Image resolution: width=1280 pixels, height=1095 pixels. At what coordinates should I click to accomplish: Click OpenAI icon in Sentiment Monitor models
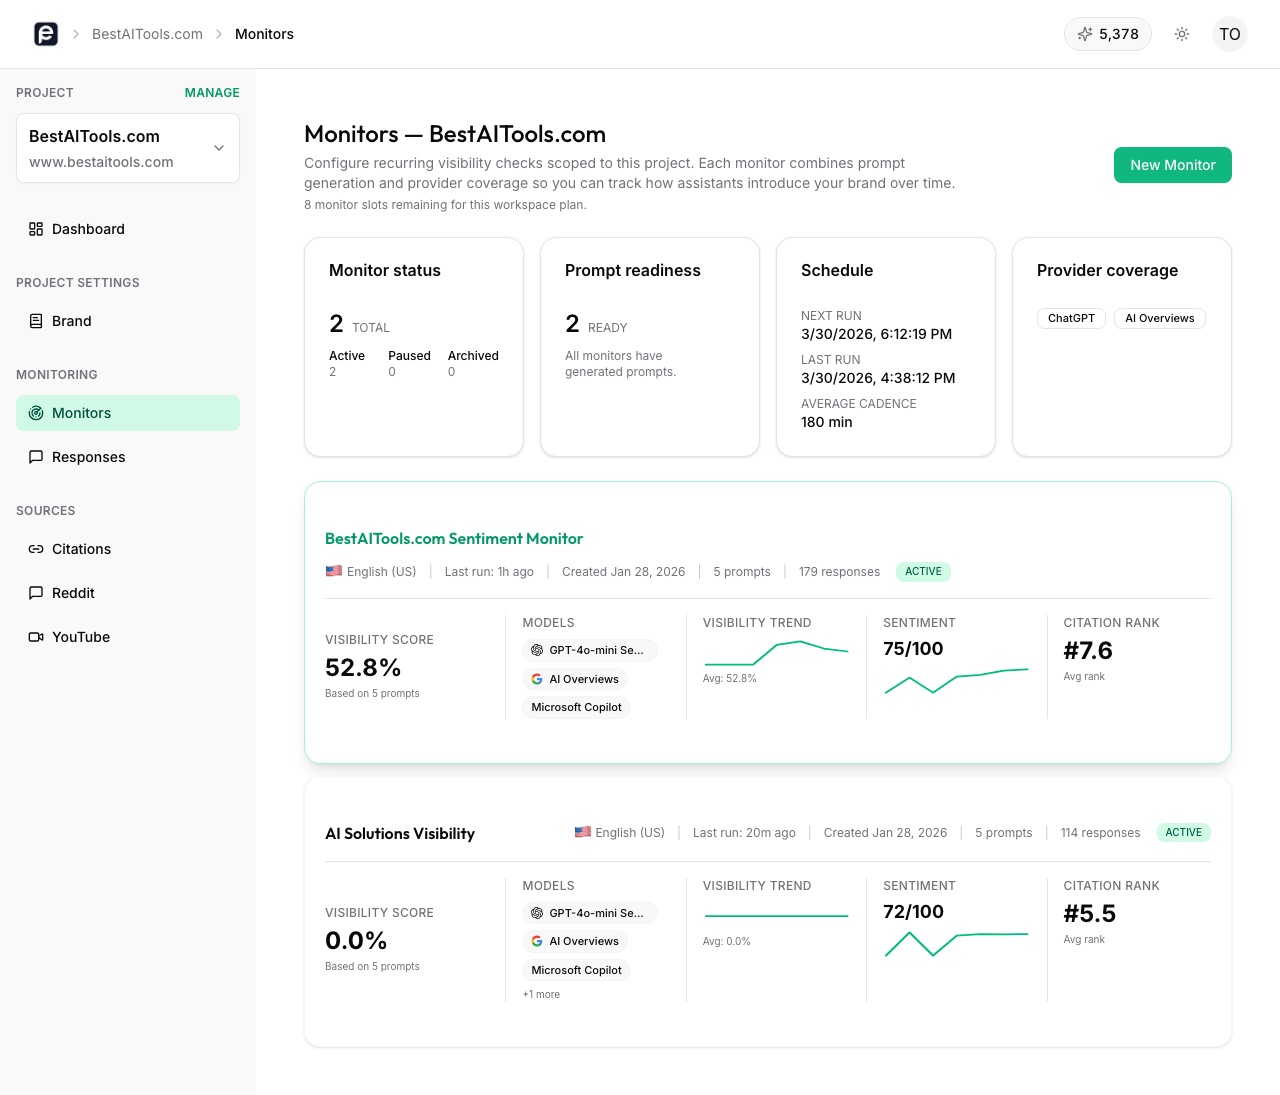point(537,650)
